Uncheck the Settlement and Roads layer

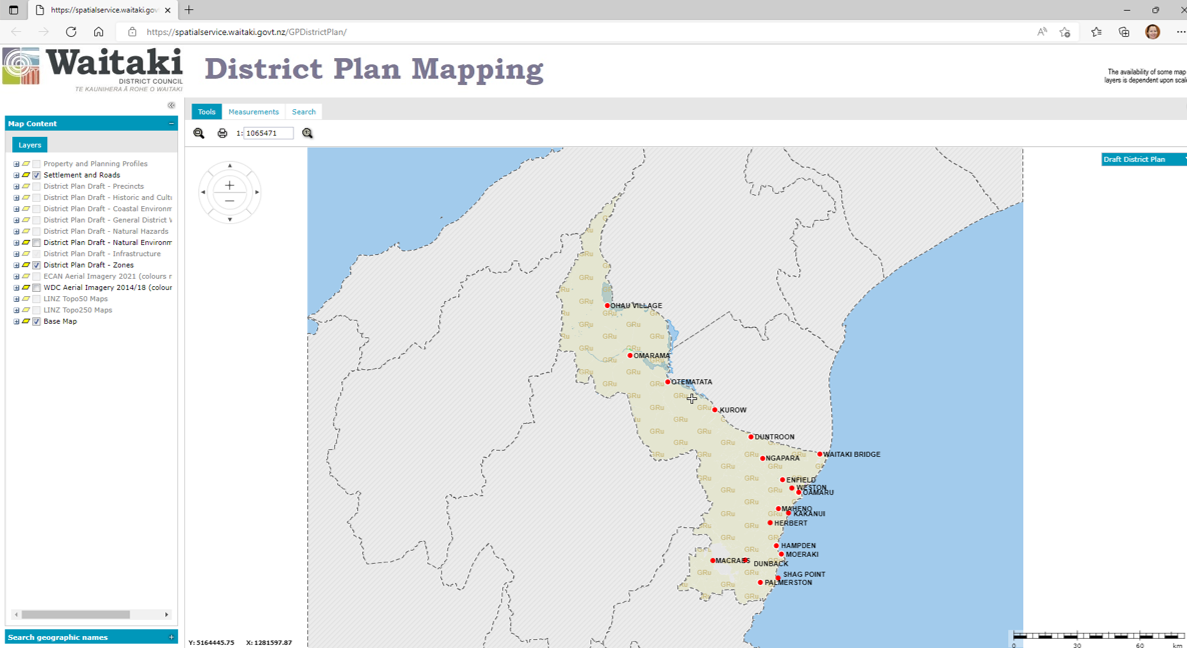[x=36, y=175]
